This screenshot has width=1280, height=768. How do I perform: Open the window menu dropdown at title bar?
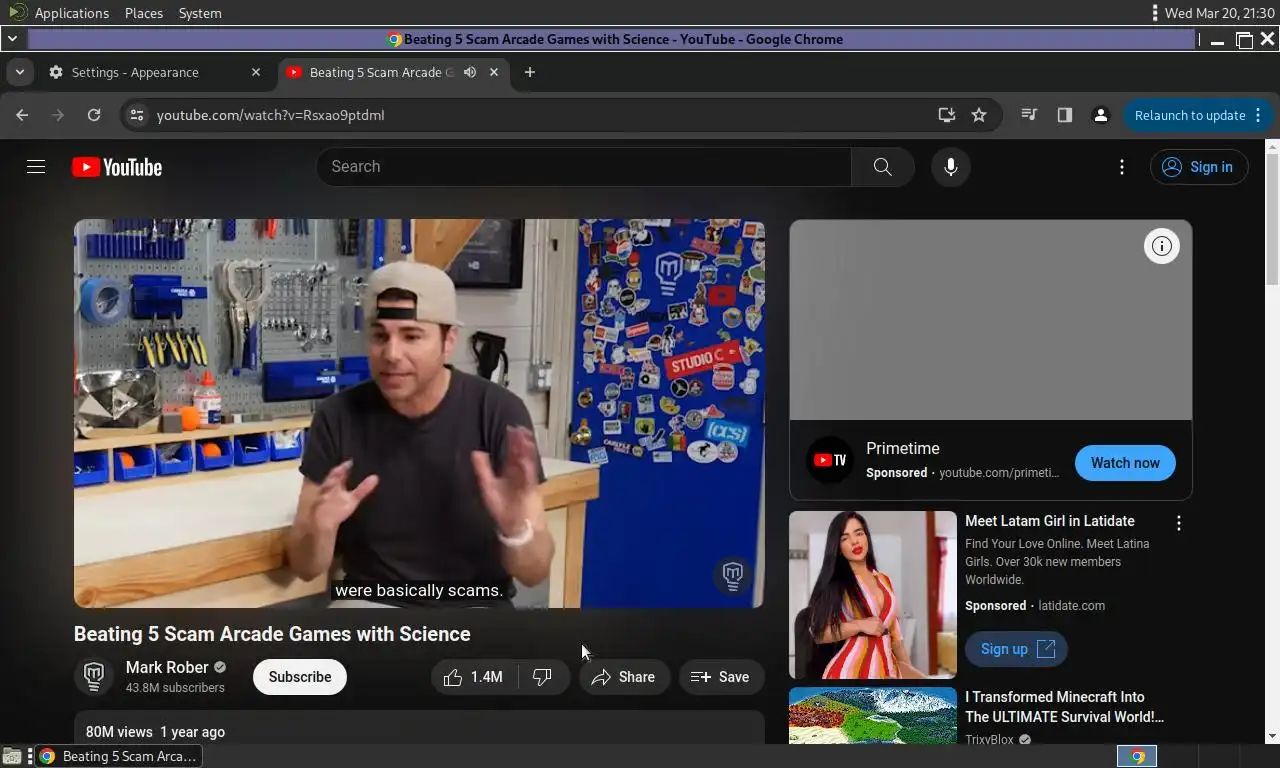coord(12,39)
